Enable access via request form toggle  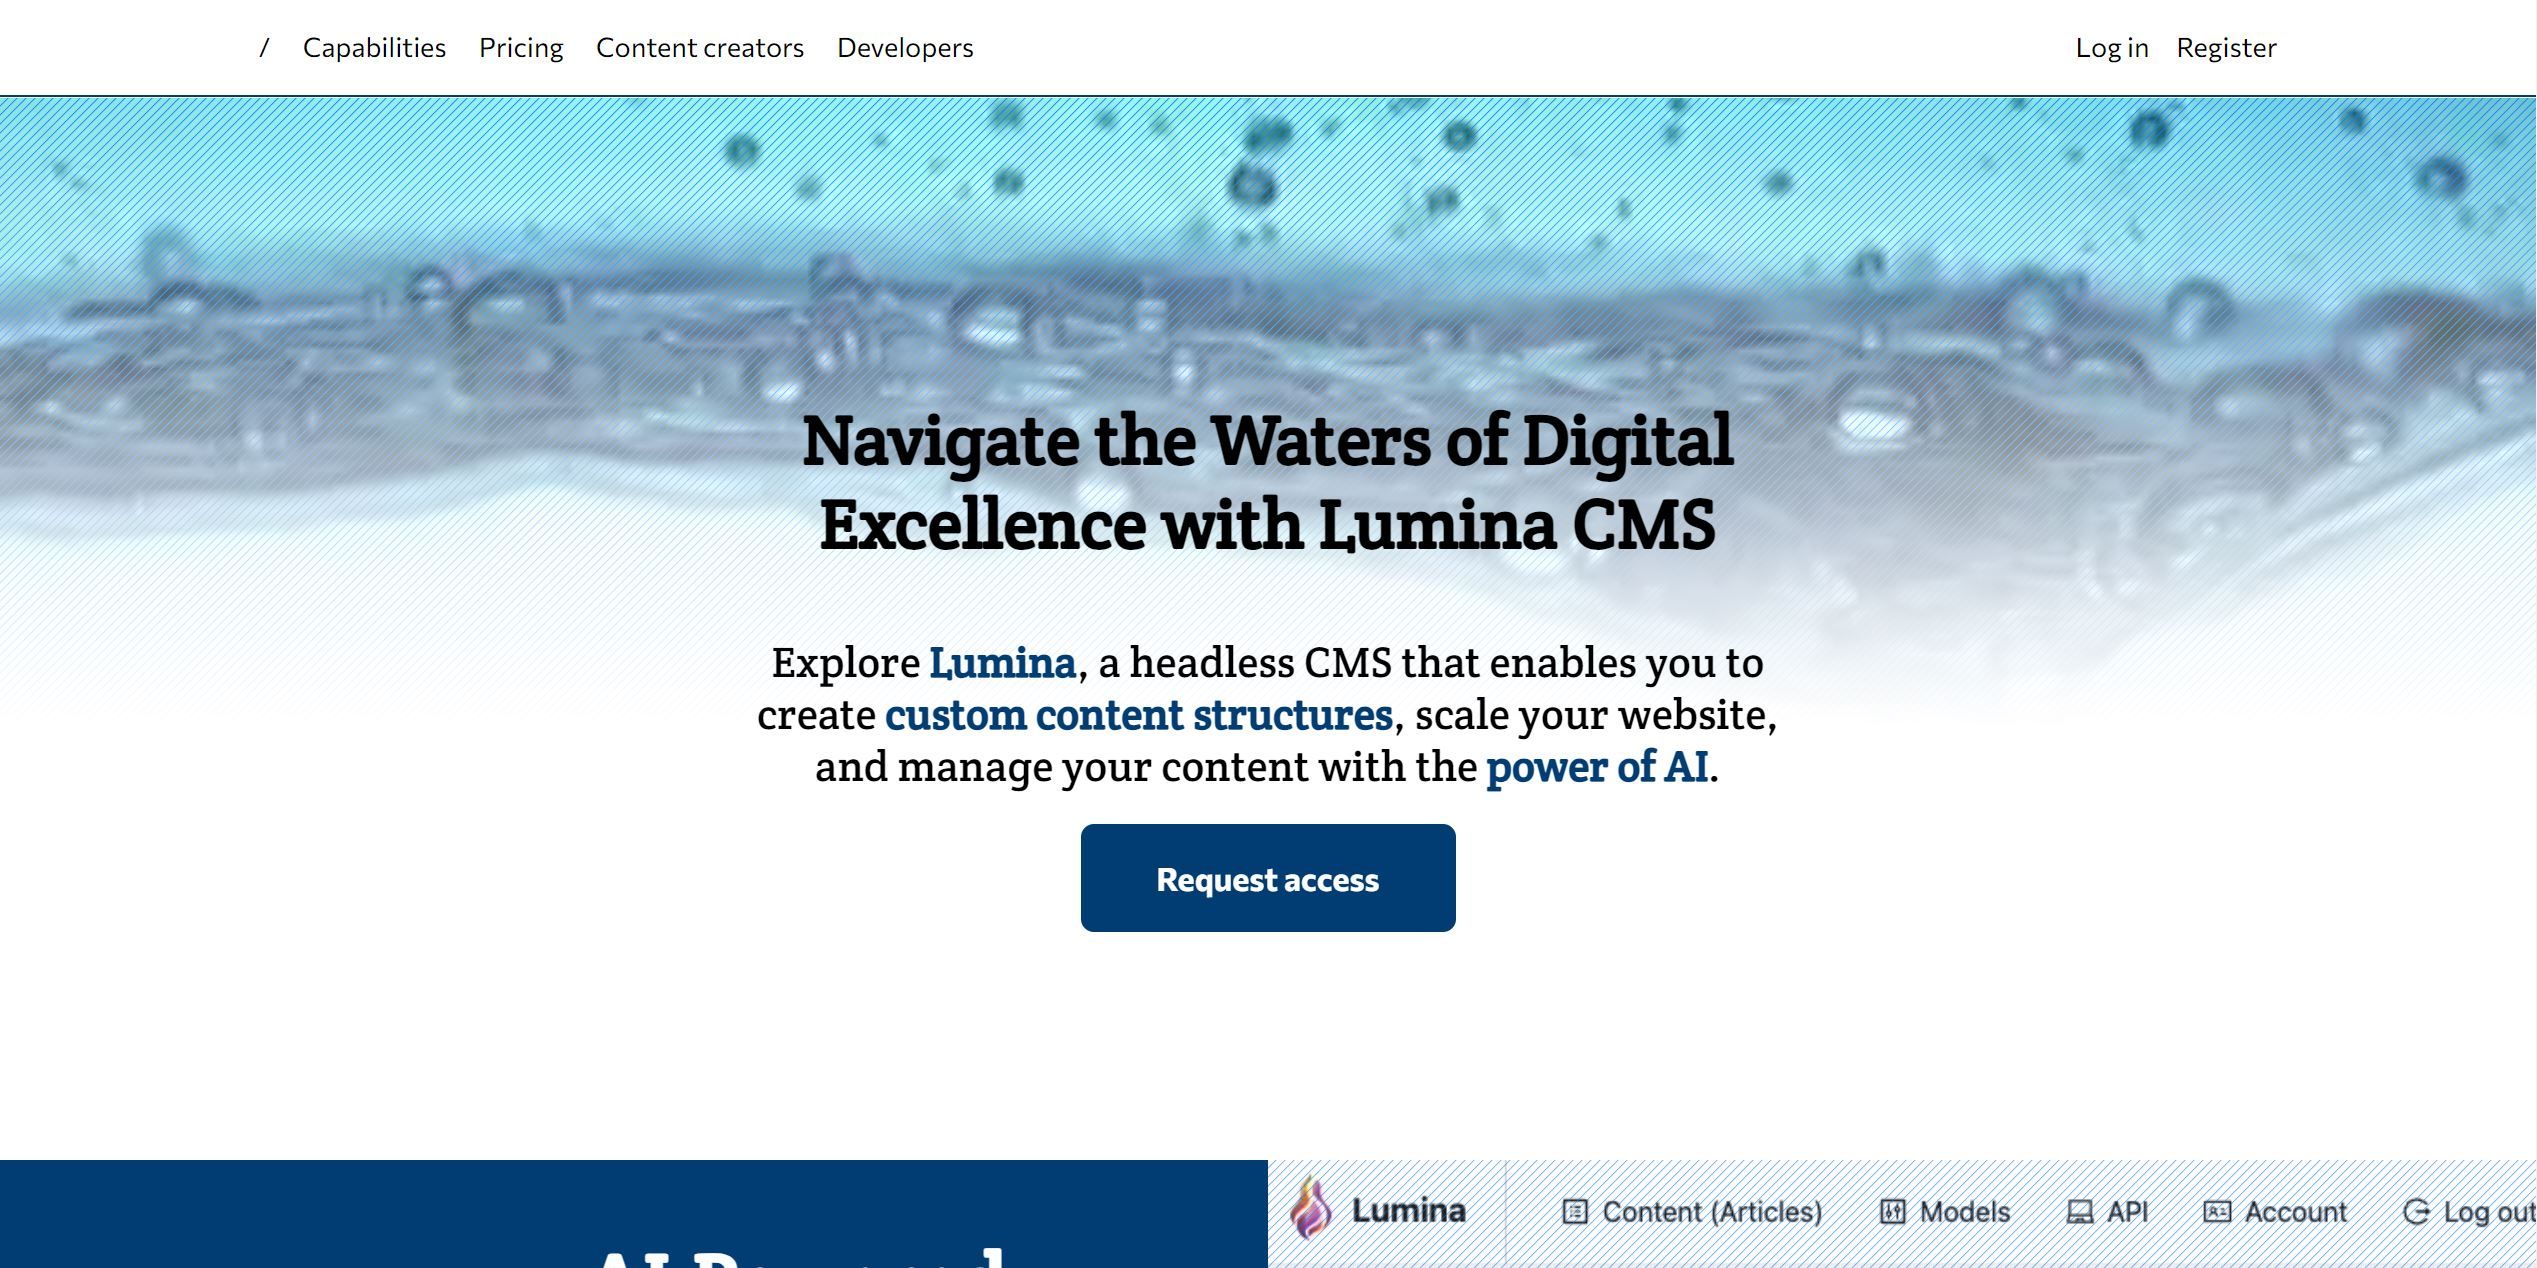[x=1267, y=877]
